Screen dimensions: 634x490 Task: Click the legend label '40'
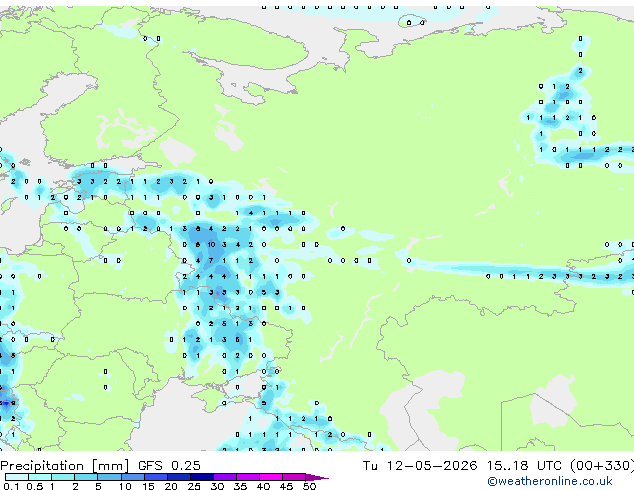tap(263, 486)
